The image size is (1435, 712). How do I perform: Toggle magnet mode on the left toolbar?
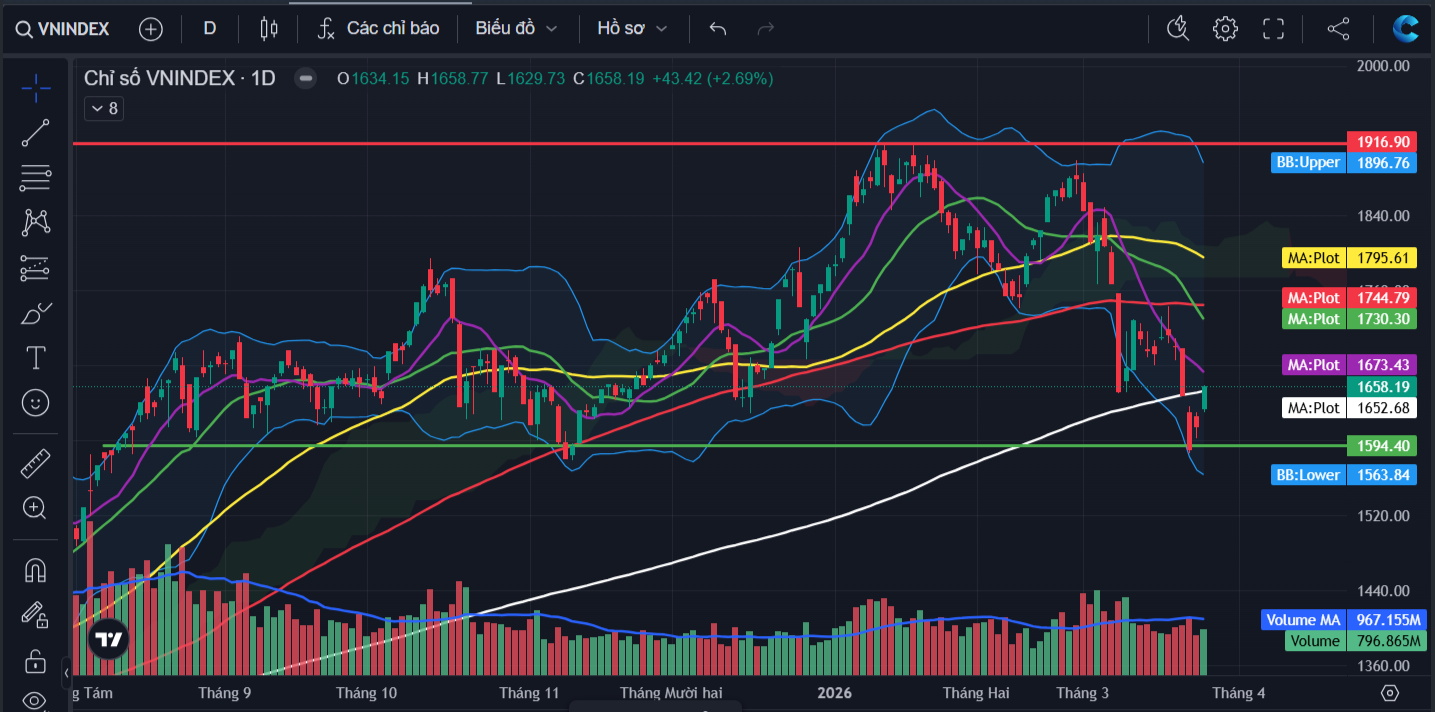[x=36, y=570]
